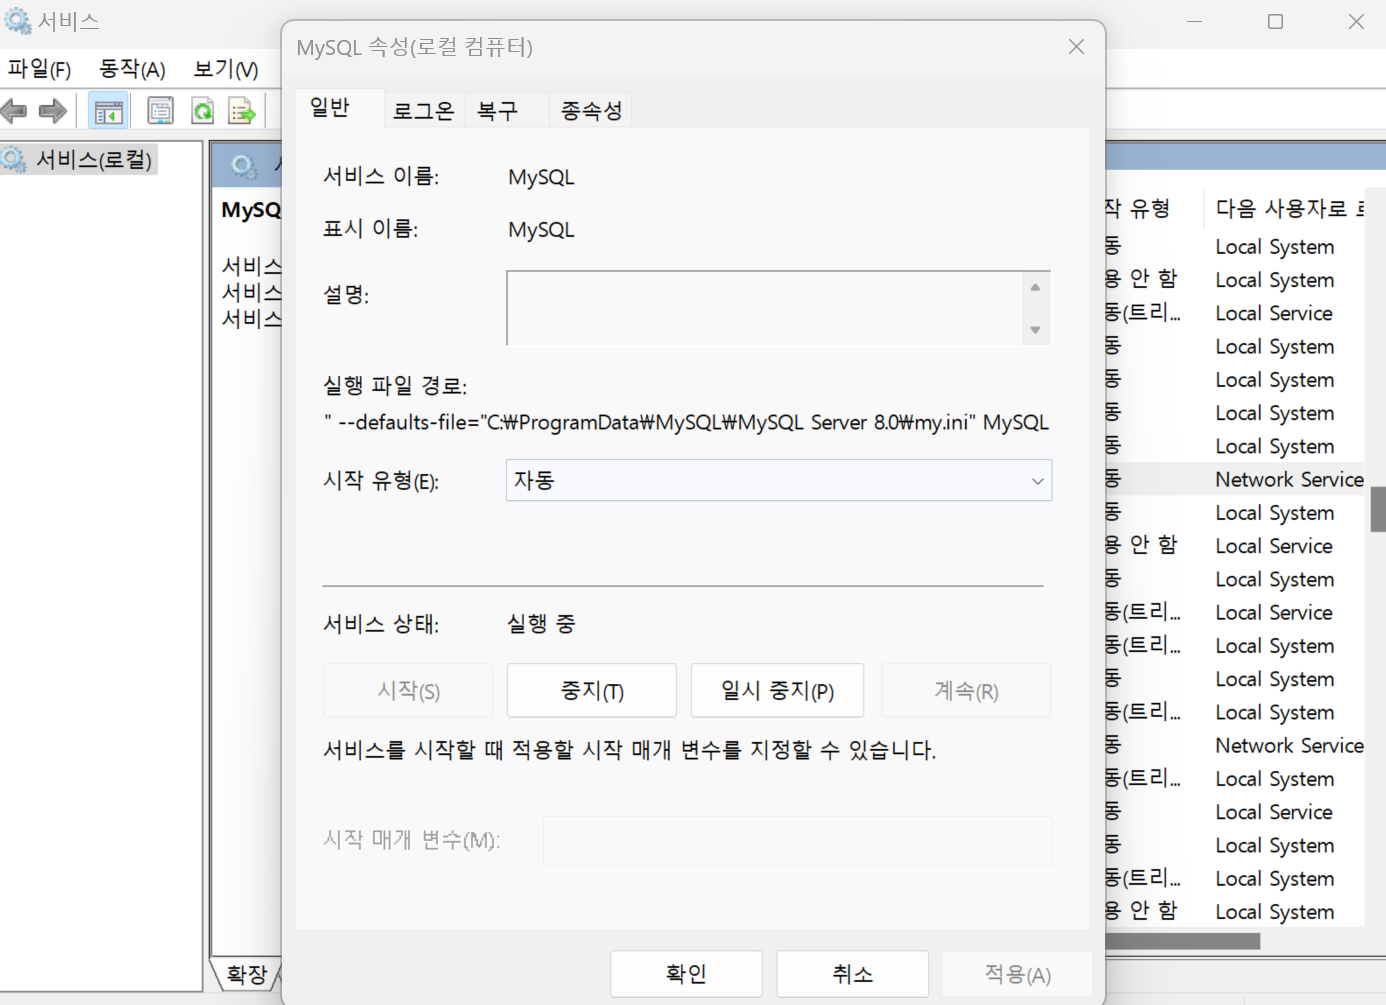This screenshot has height=1005, width=1386.
Task: Click the 적용(A) button
Action: click(x=1017, y=974)
